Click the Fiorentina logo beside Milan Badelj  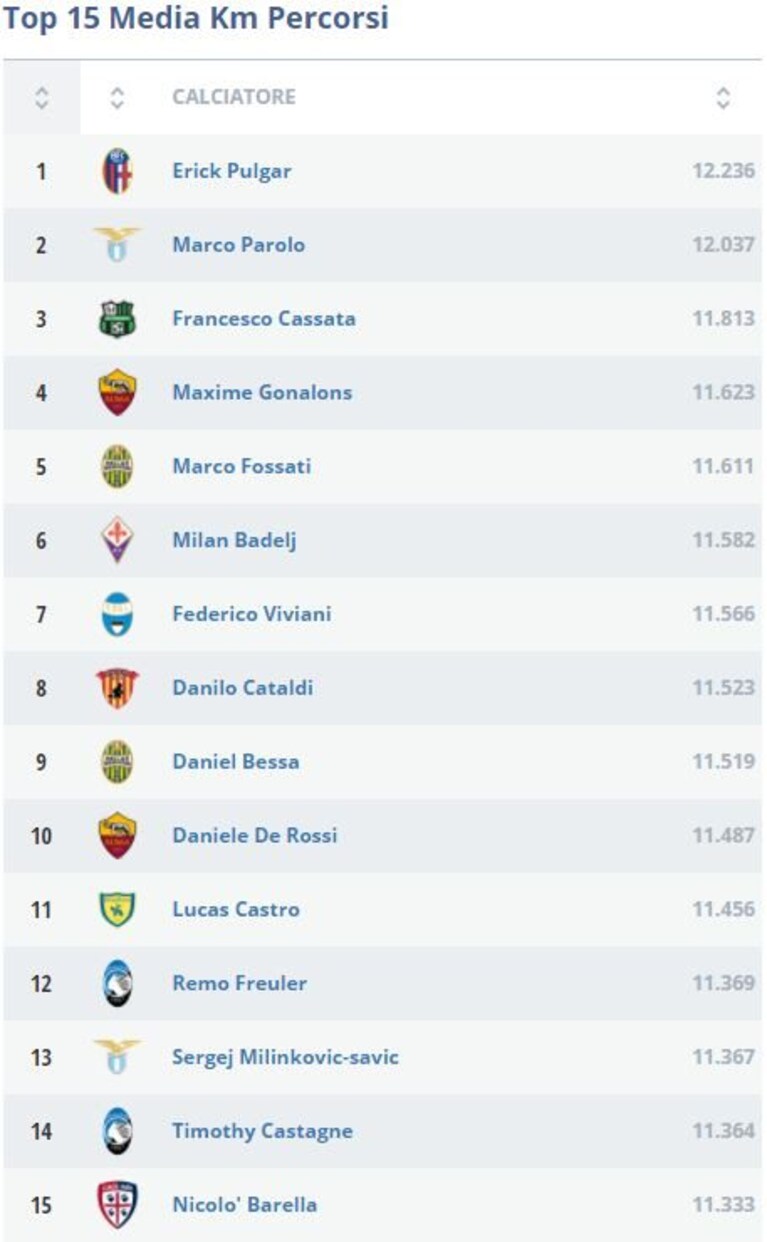(x=117, y=540)
